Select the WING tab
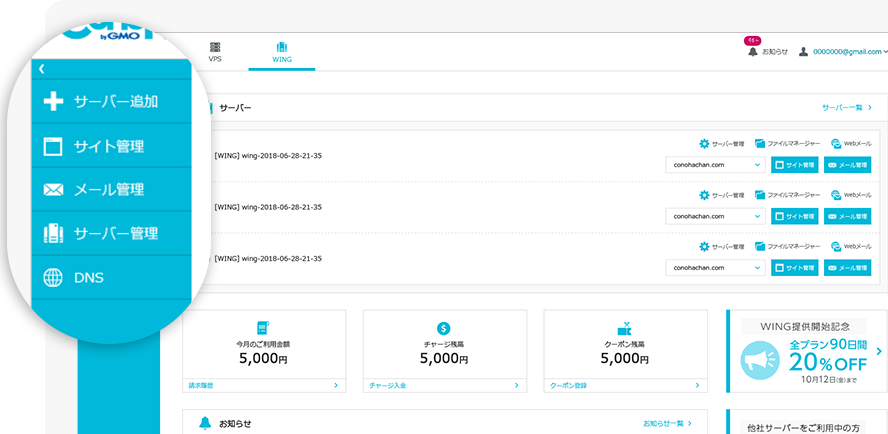Image resolution: width=888 pixels, height=434 pixels. (x=282, y=52)
